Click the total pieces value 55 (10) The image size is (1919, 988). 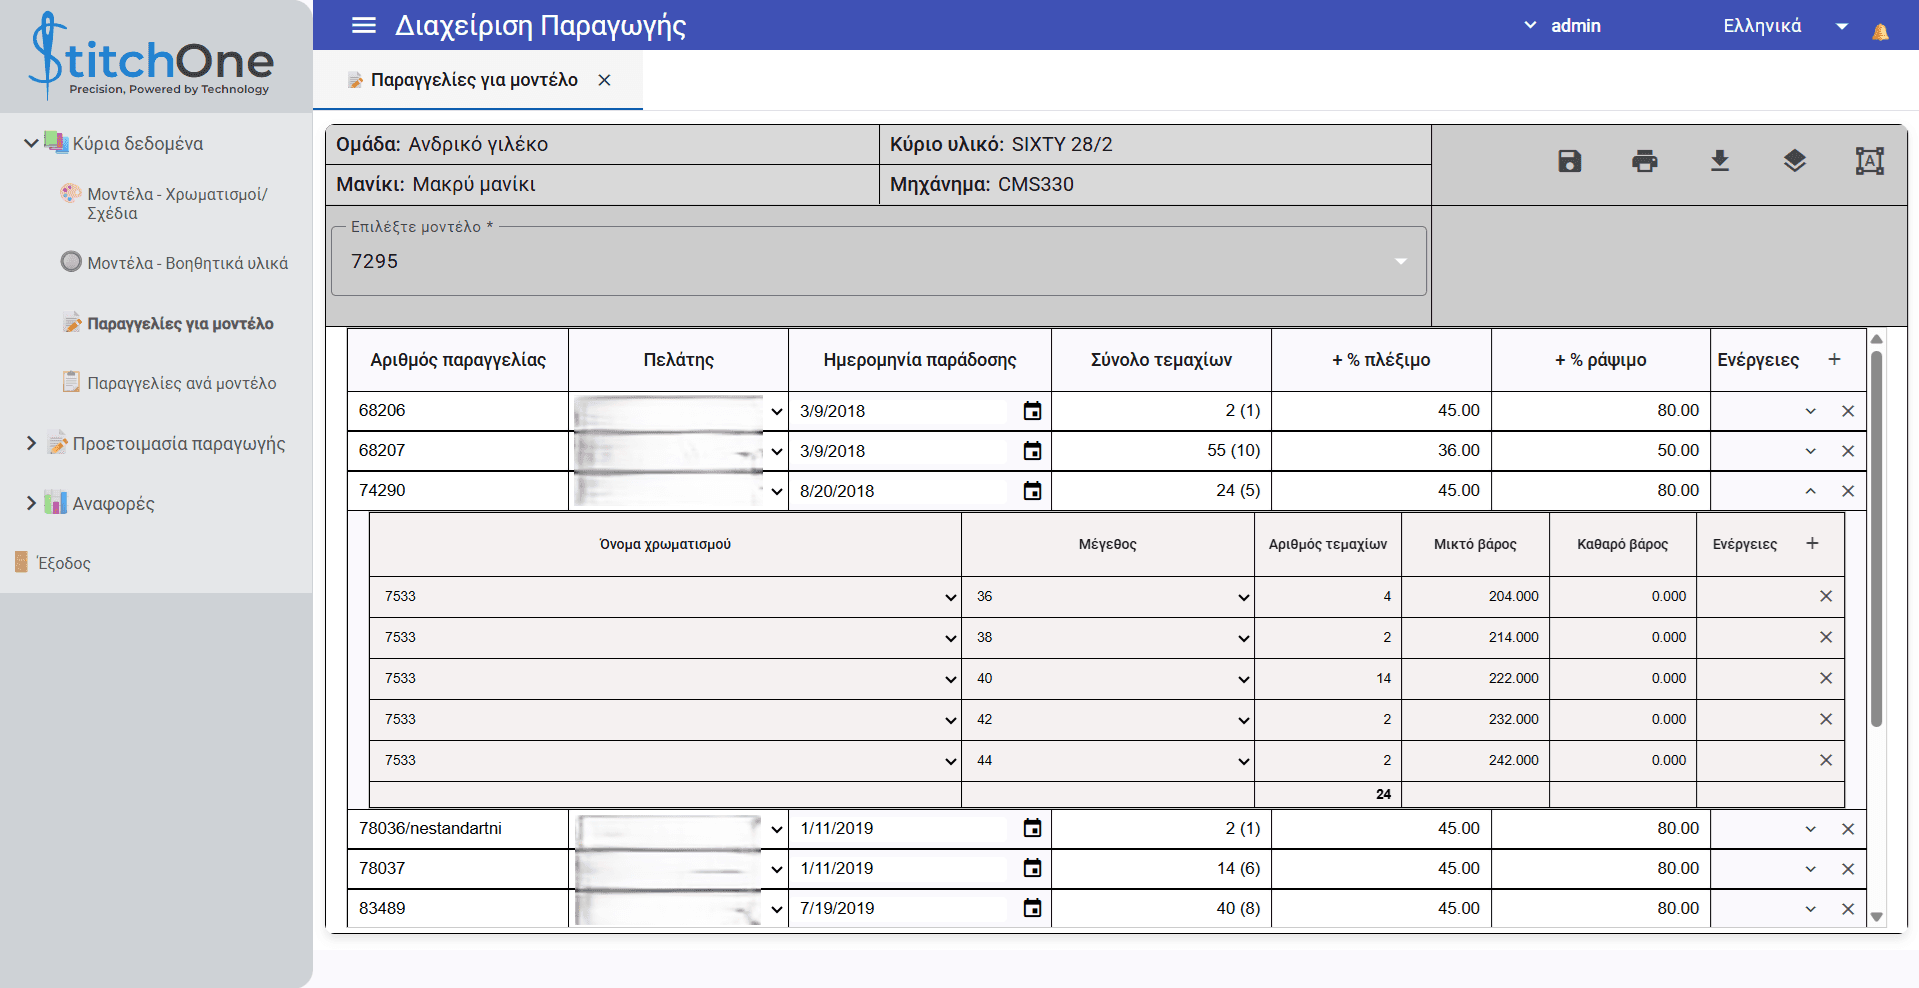click(x=1234, y=451)
